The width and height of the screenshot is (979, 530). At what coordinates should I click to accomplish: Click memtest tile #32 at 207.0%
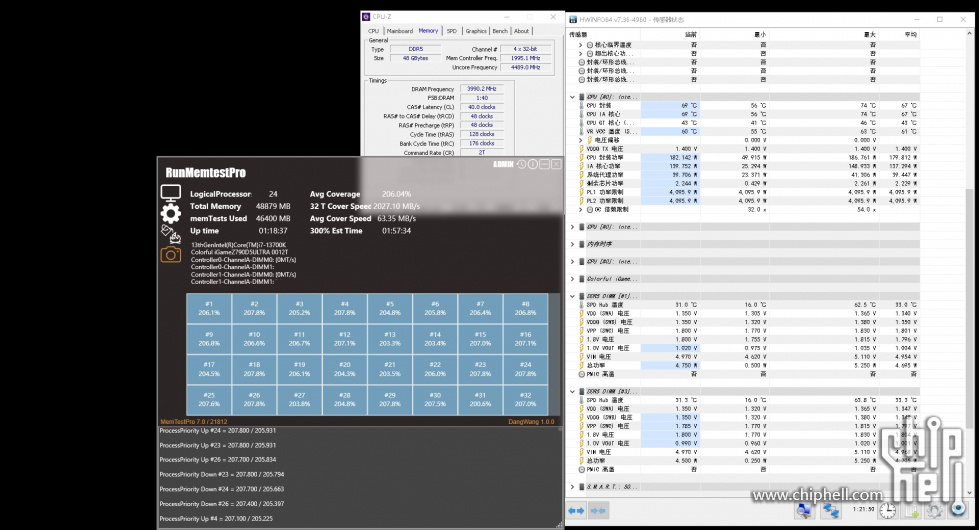point(526,400)
